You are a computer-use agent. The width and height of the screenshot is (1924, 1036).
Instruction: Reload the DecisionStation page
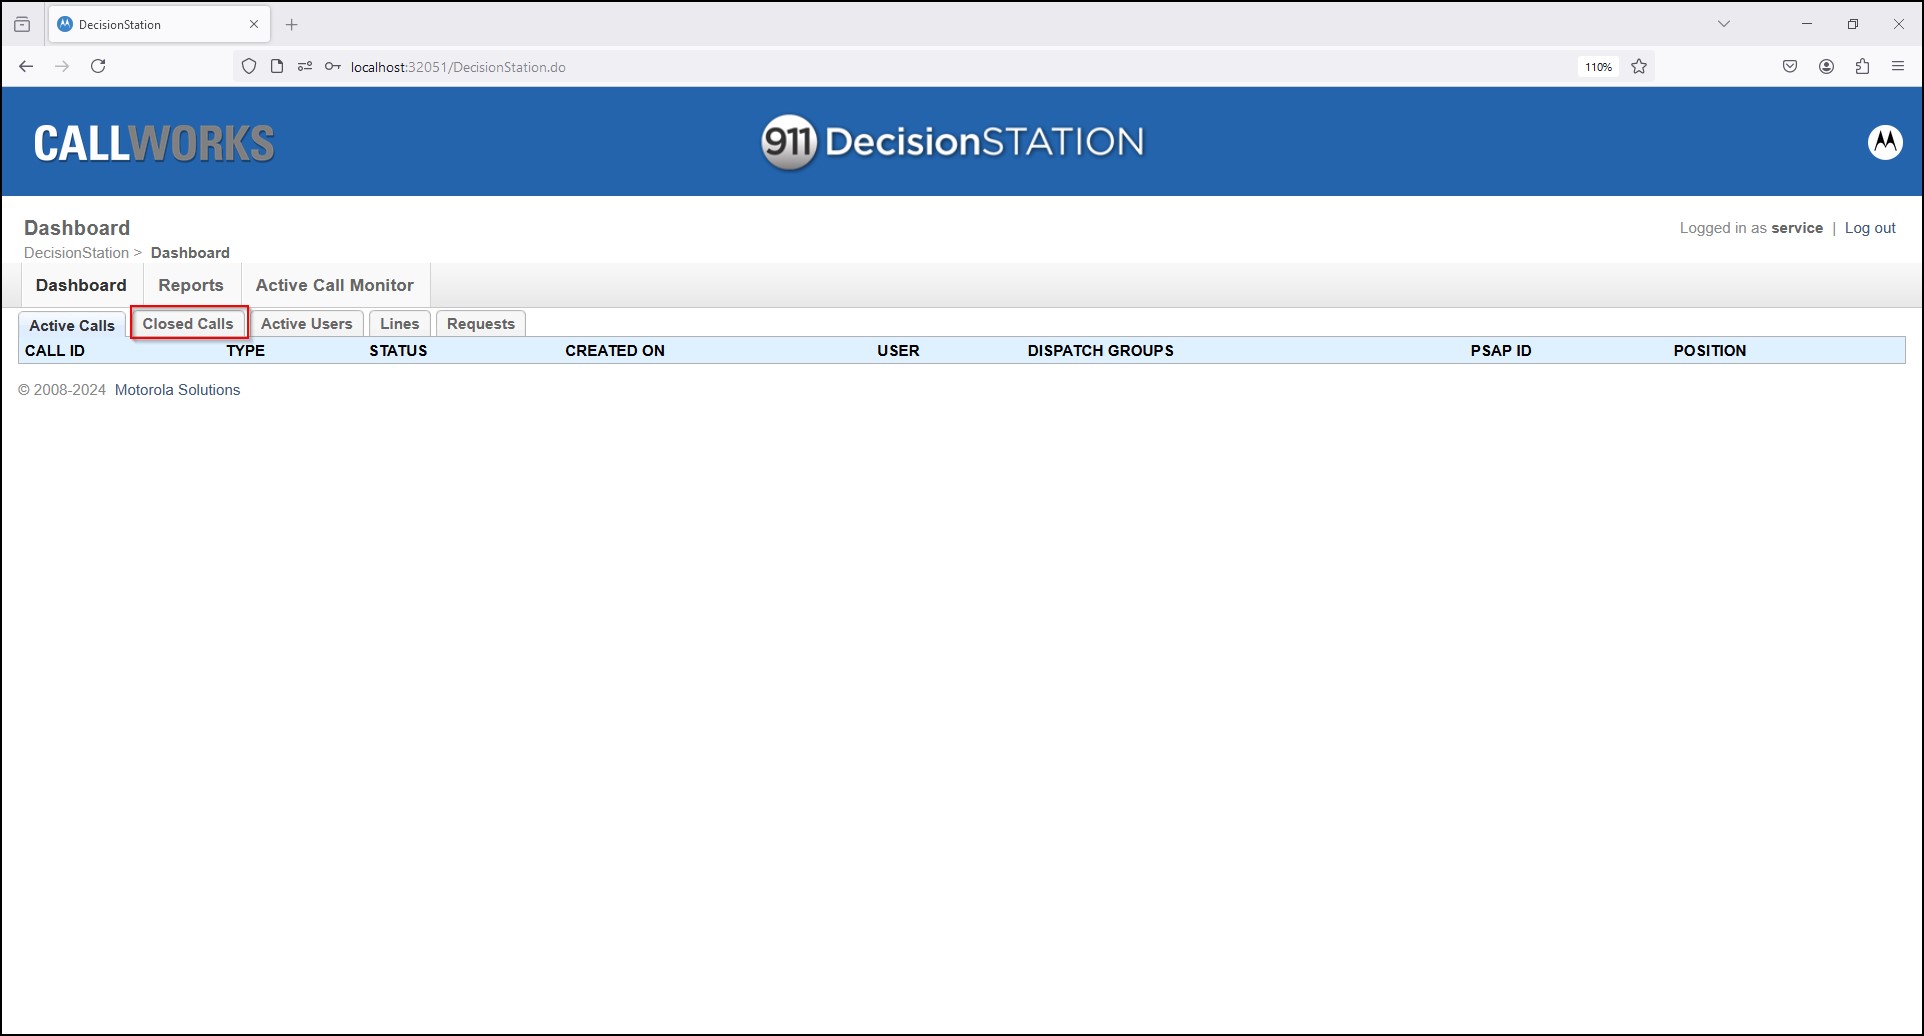(97, 66)
